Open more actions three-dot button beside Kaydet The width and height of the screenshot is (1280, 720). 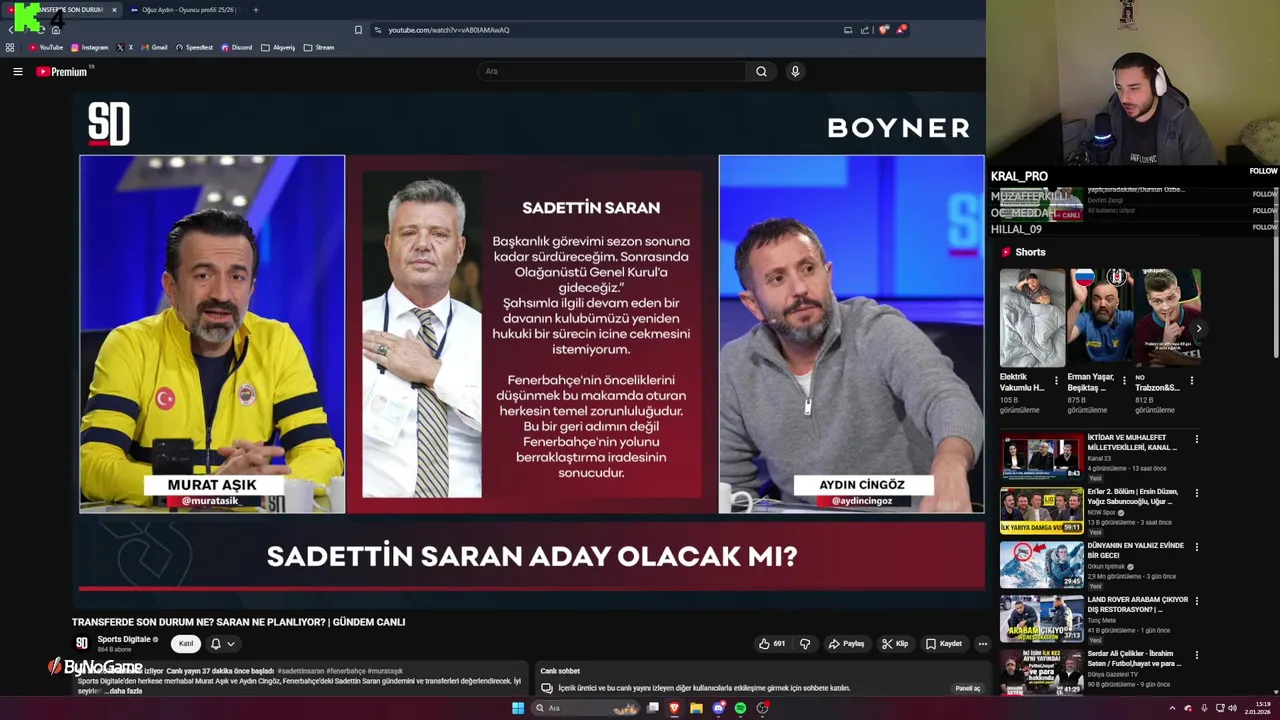coord(983,644)
